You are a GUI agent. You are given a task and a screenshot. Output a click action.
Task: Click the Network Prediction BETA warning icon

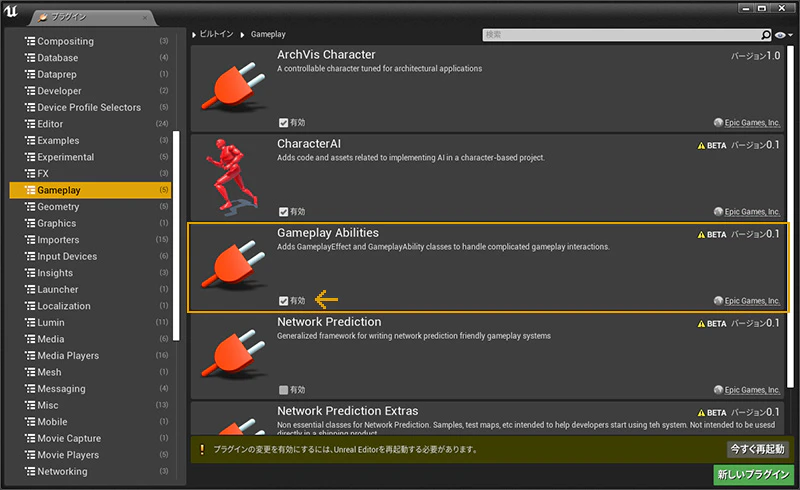click(701, 324)
